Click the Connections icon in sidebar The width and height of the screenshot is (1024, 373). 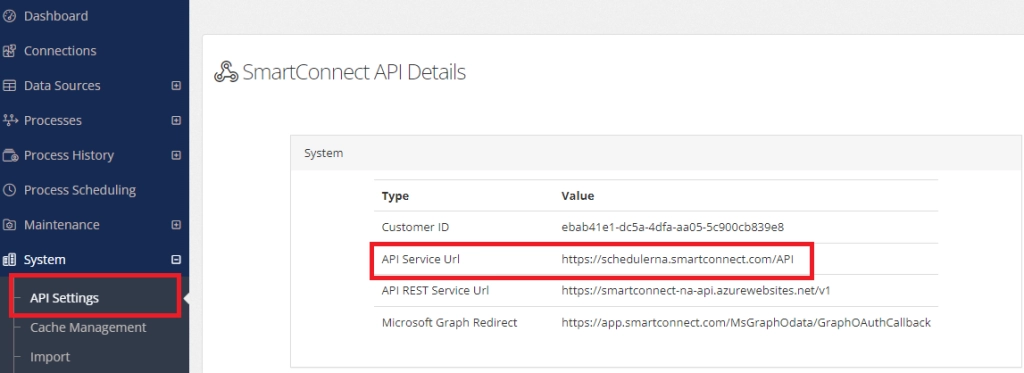[9, 51]
